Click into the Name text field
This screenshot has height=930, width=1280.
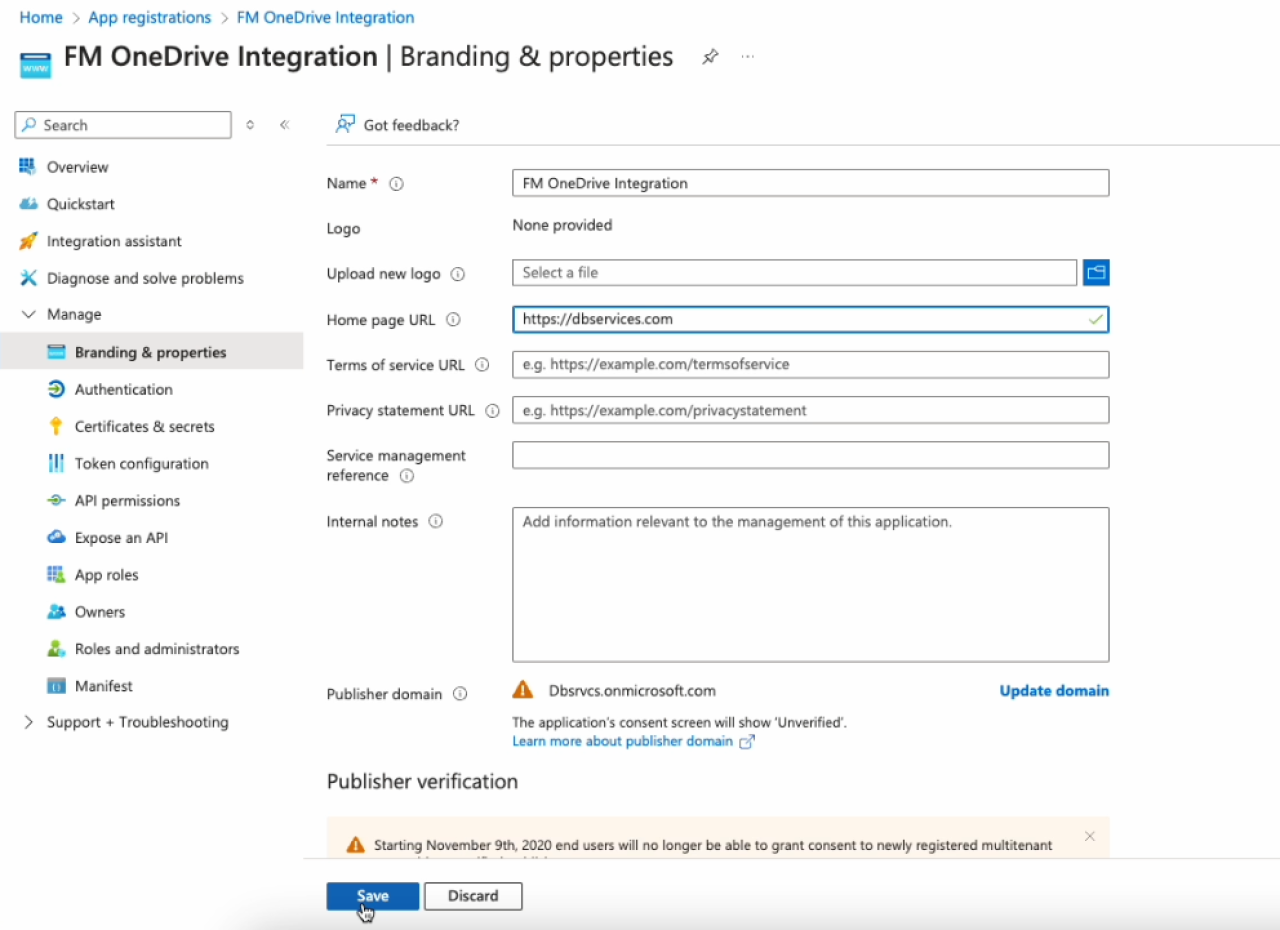point(811,183)
